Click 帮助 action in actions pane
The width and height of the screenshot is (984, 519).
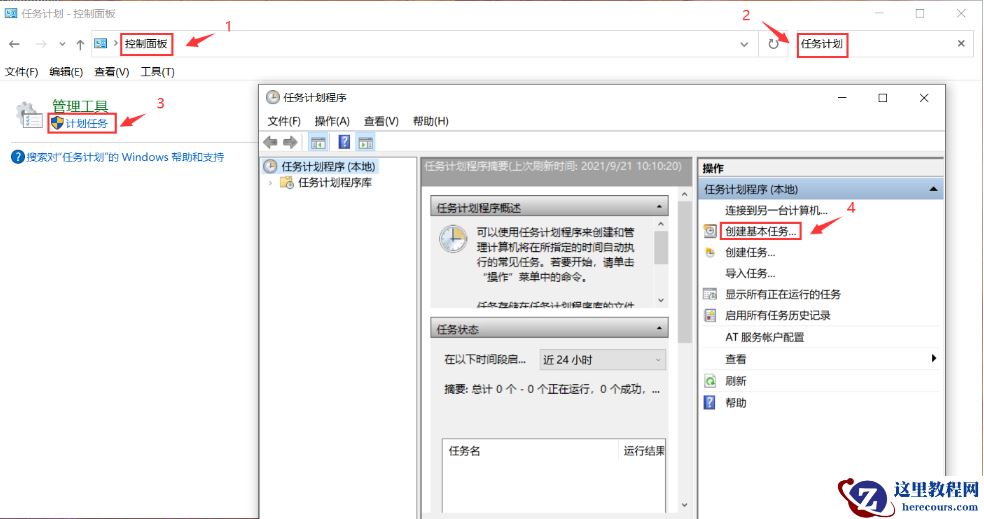coord(735,402)
